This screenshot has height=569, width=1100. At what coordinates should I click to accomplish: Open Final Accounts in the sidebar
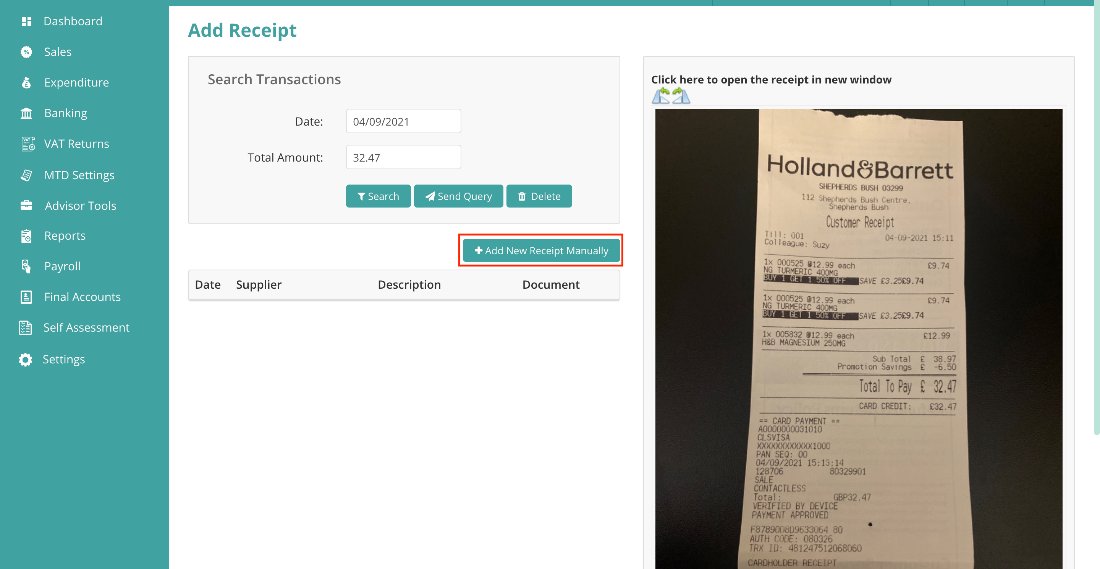82,297
